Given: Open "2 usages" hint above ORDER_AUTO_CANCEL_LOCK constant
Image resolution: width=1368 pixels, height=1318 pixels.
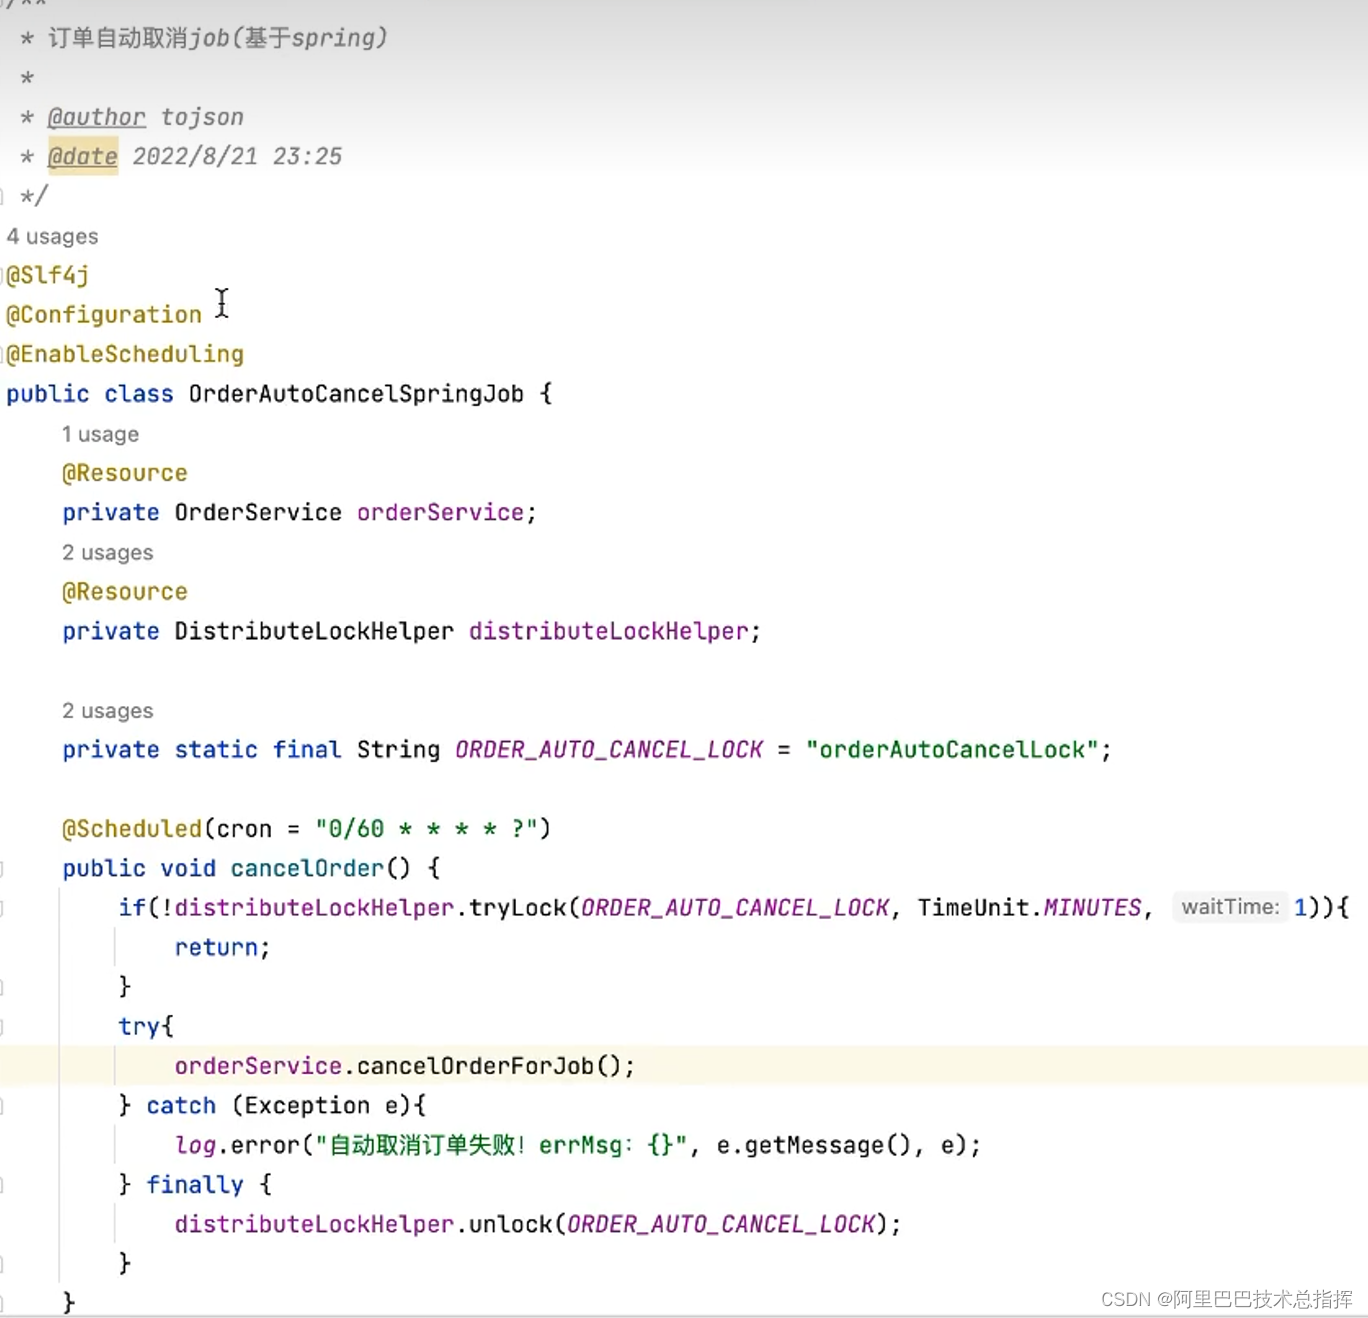Looking at the screenshot, I should 107,711.
